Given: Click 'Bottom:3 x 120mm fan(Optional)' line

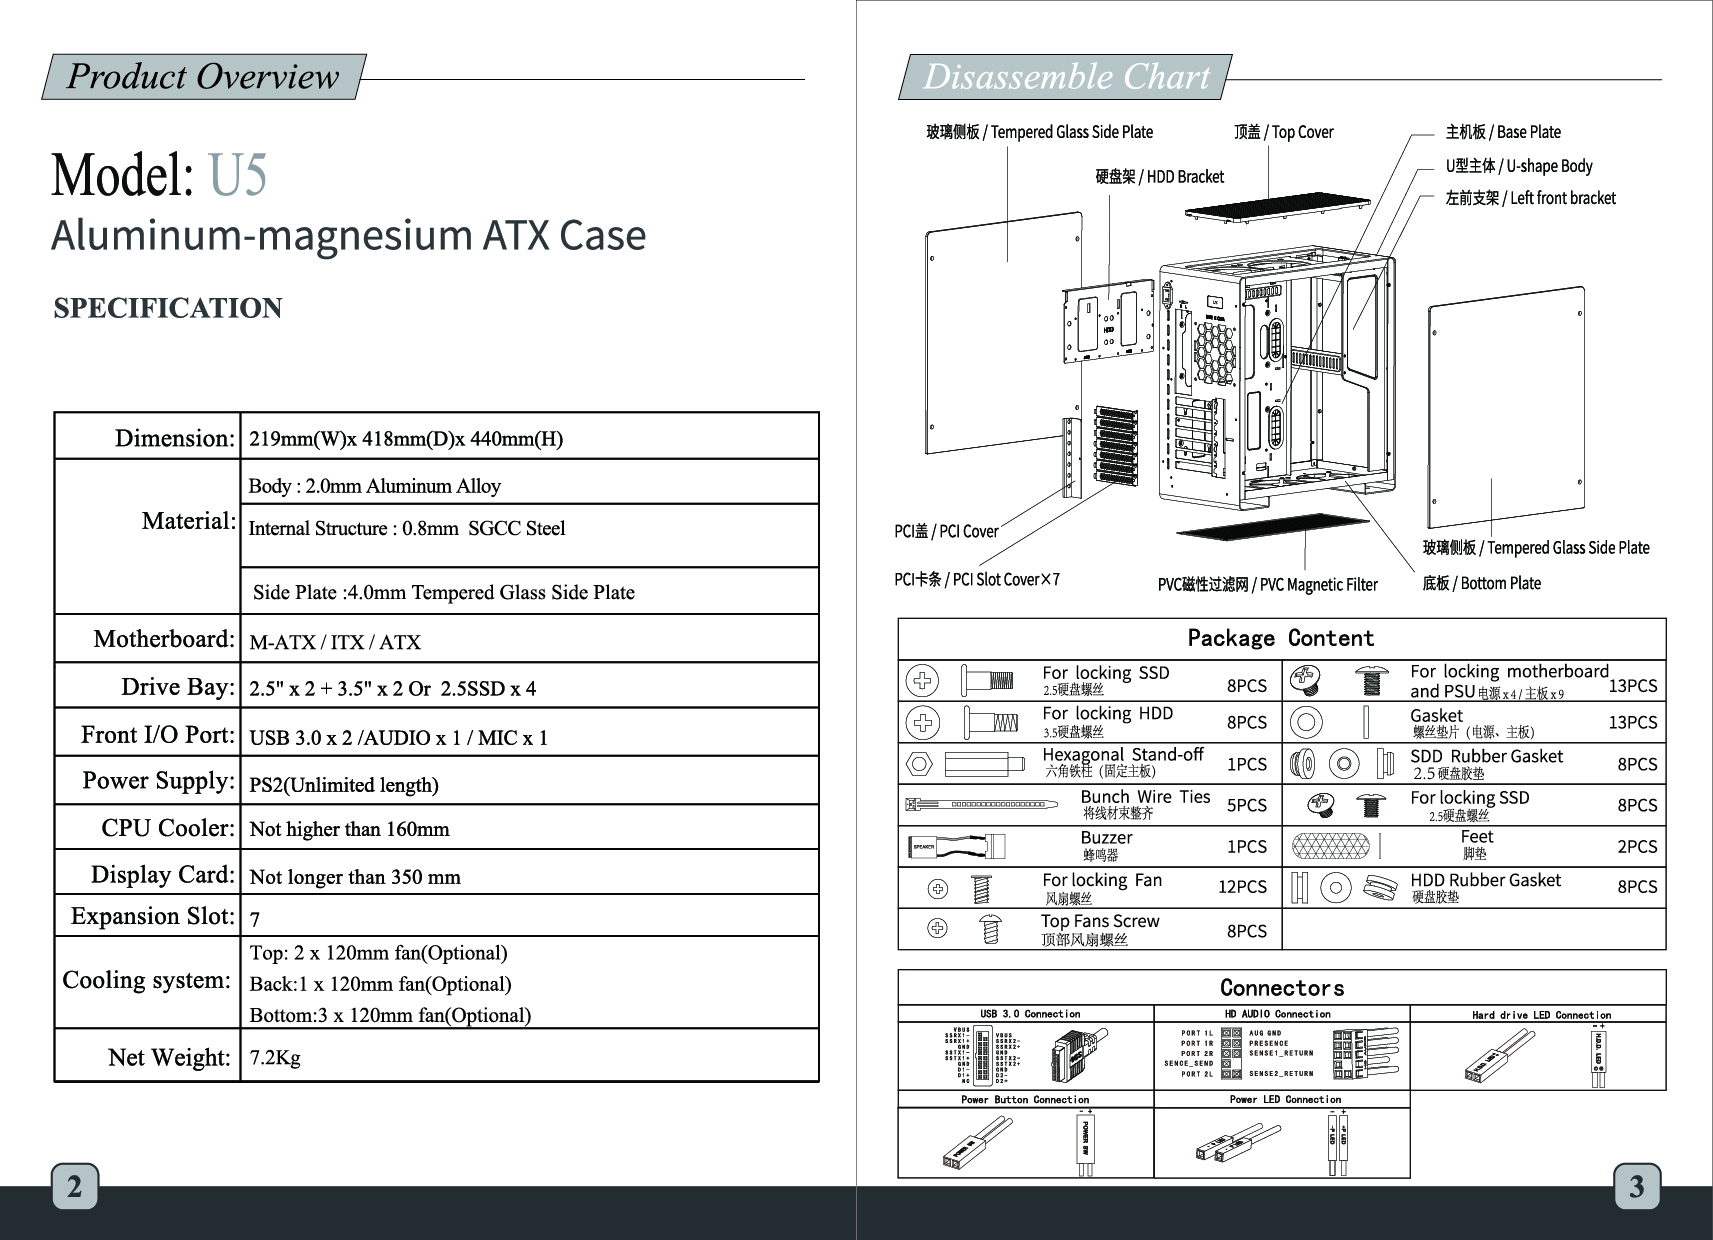Looking at the screenshot, I should tap(390, 1015).
